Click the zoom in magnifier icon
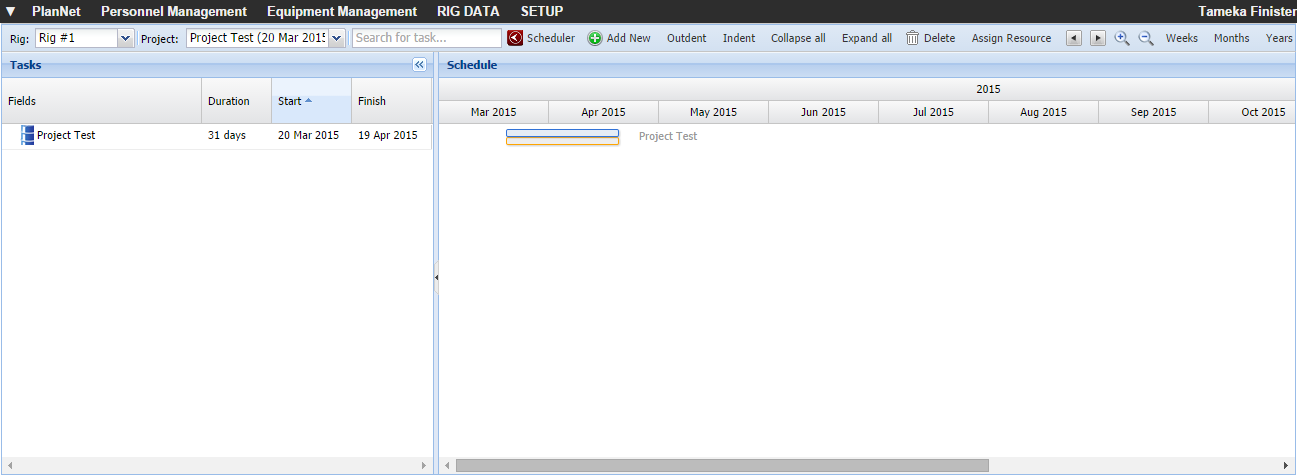The image size is (1297, 475). click(1122, 38)
